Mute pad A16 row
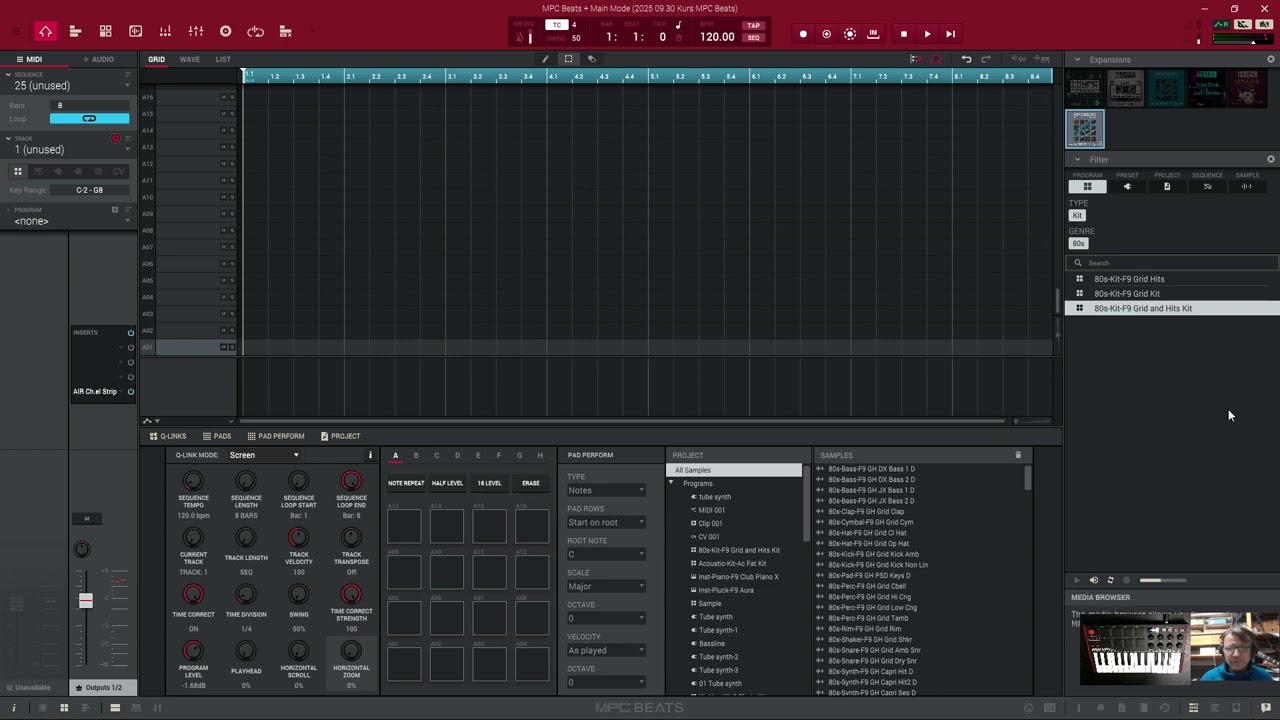 click(223, 97)
